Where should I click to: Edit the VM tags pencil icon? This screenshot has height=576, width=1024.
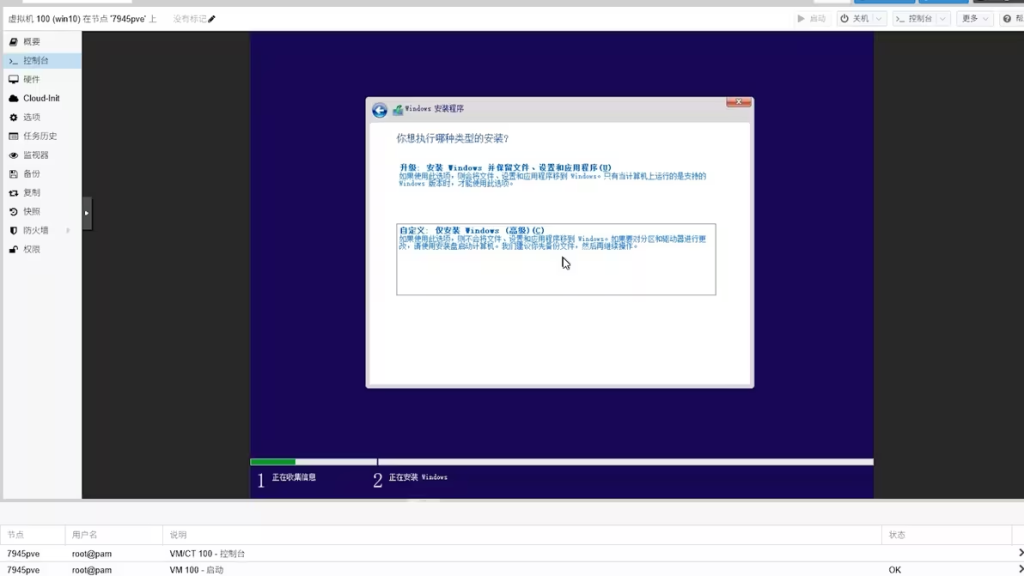tap(212, 19)
